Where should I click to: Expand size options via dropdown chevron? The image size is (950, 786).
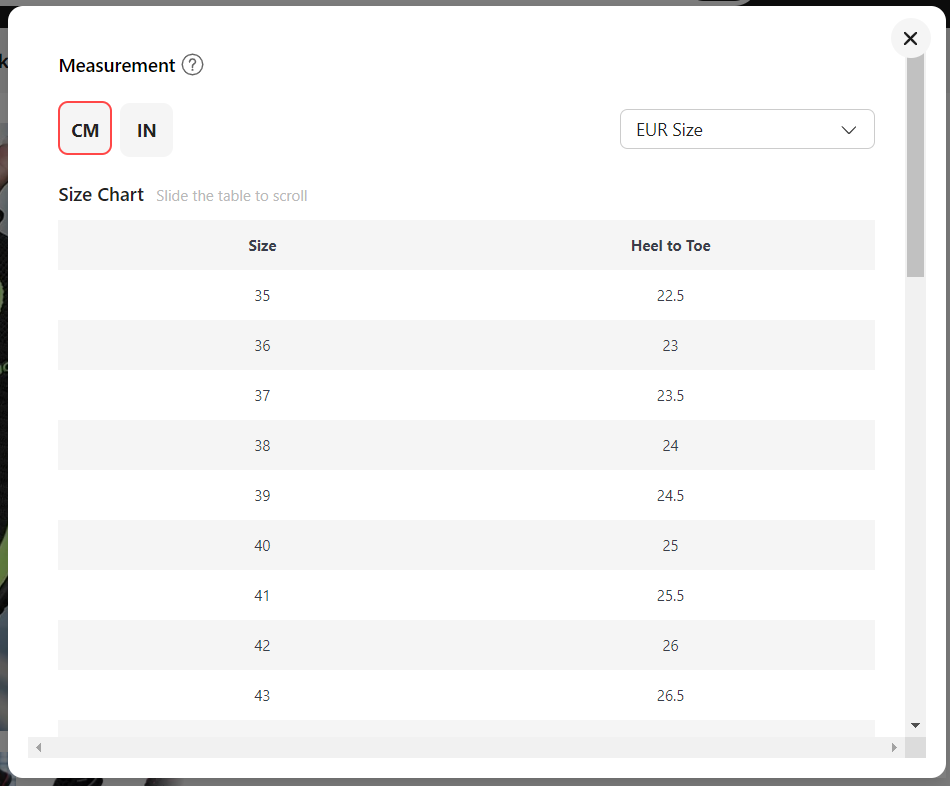tap(849, 130)
